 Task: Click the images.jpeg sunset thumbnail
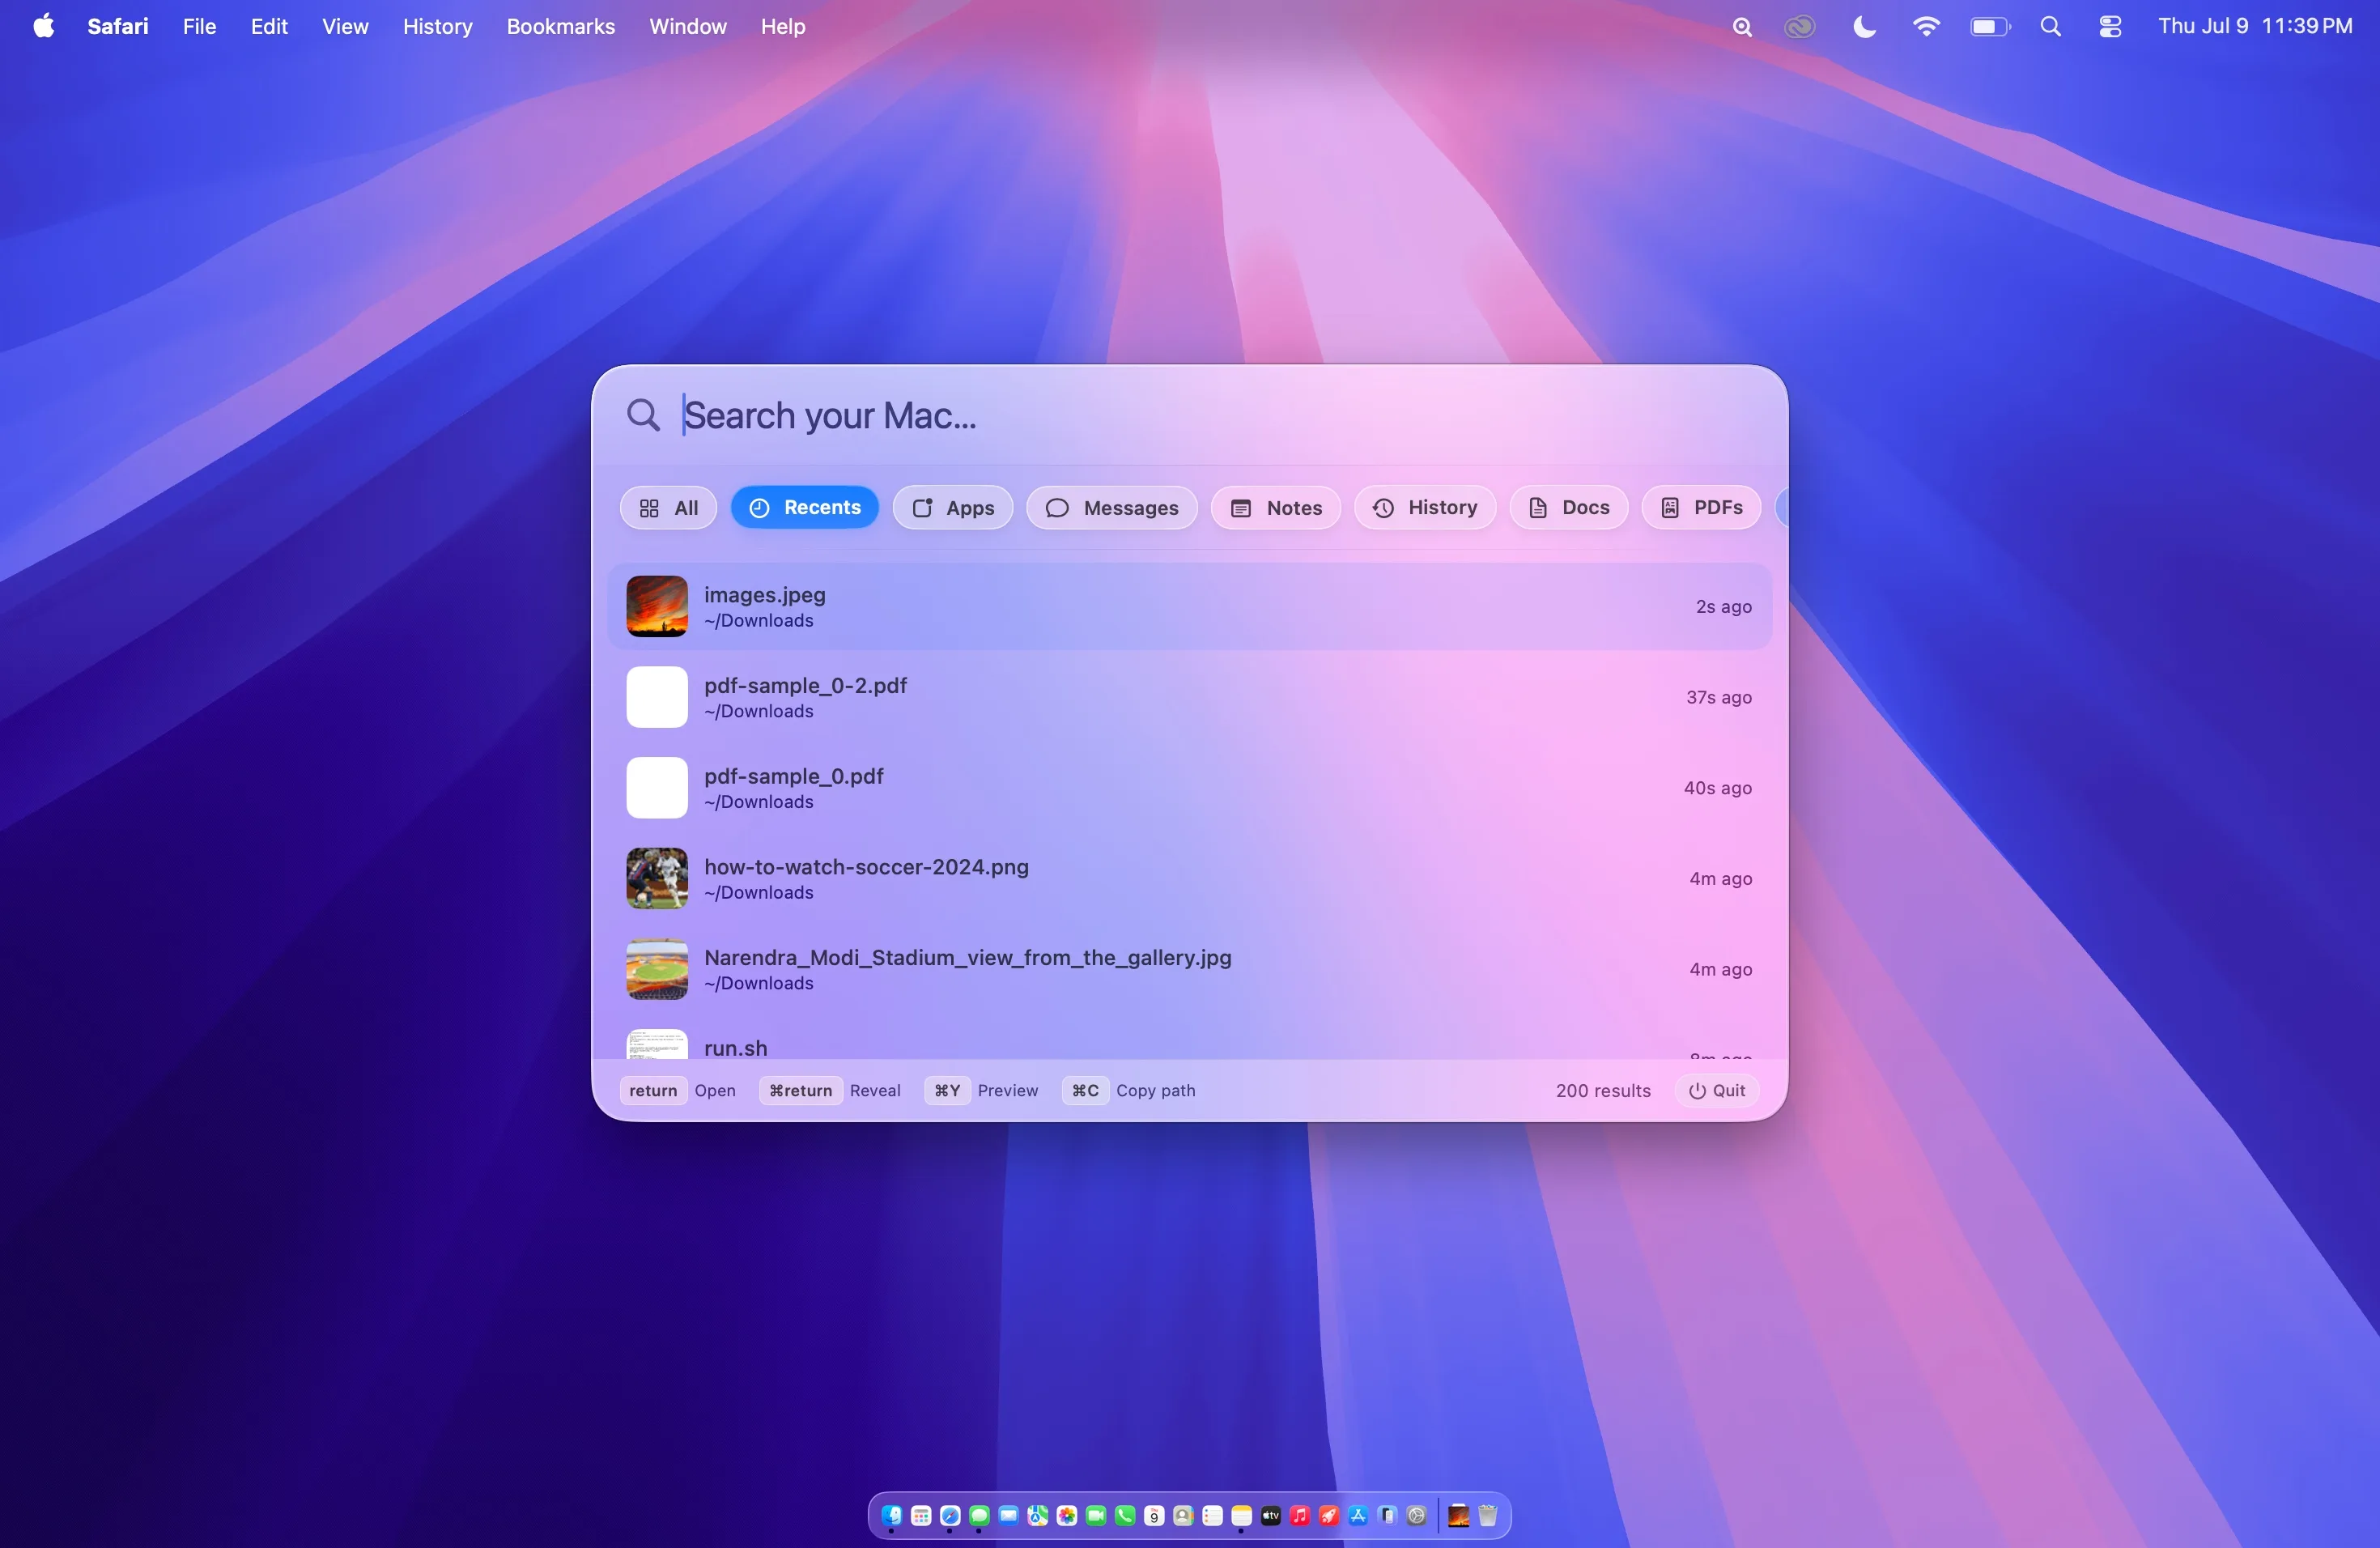tap(657, 606)
